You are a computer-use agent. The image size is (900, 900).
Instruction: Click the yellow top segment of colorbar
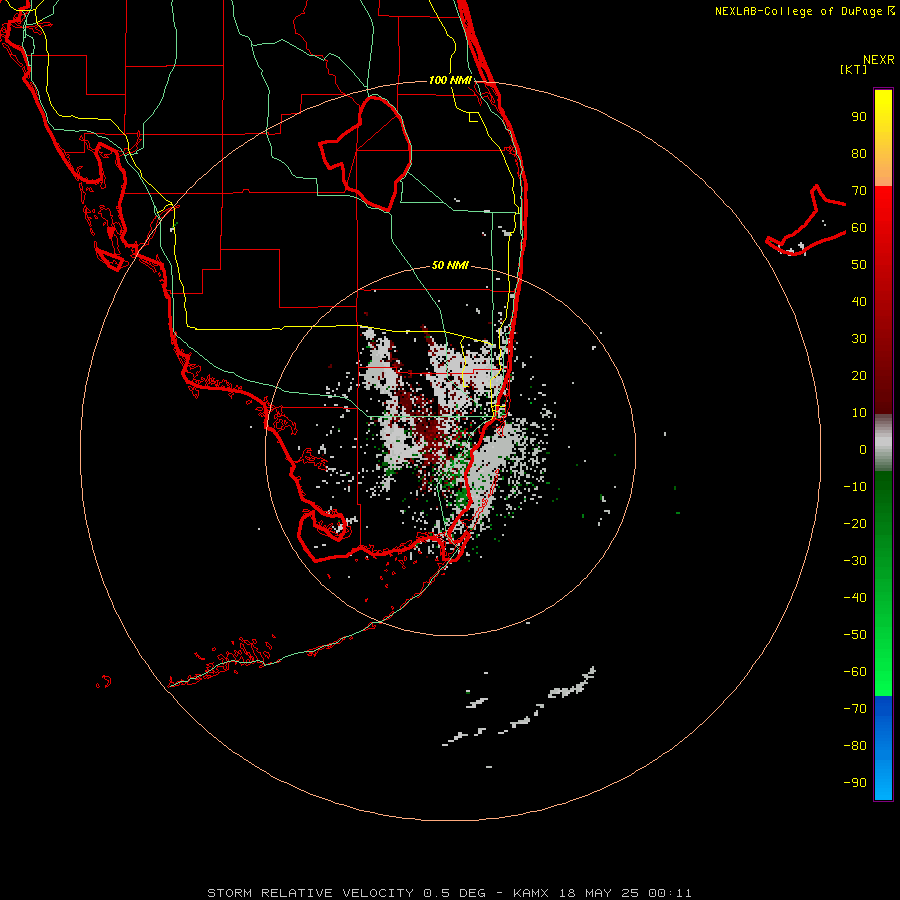[x=883, y=137]
